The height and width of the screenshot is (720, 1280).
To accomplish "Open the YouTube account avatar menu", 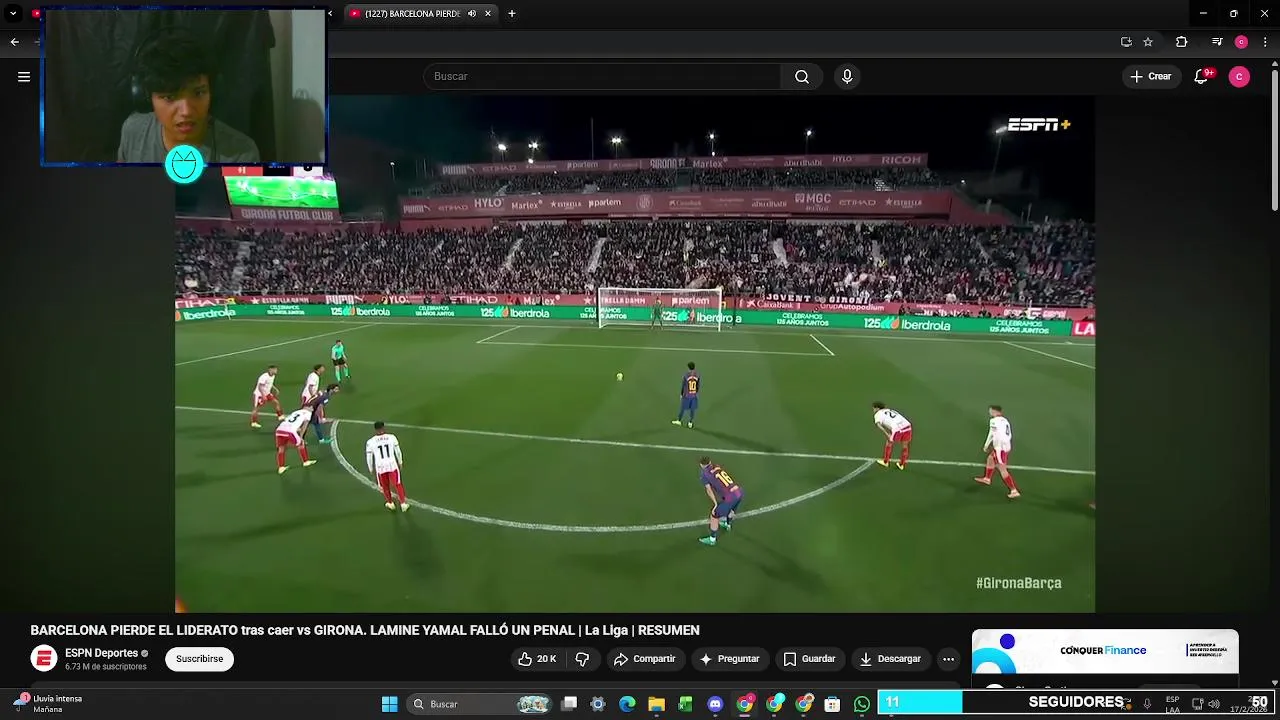I will tap(1239, 77).
